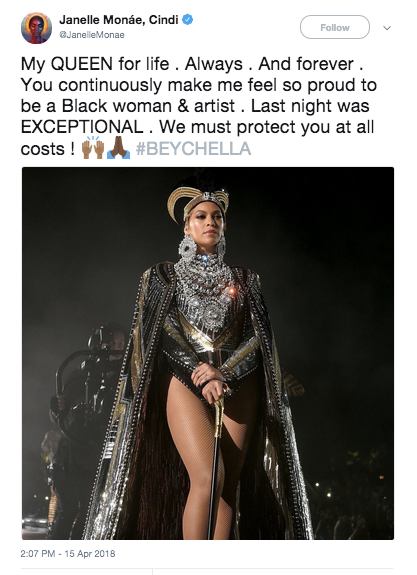Click the "15 Apr 2018" date text
This screenshot has width=417, height=575.
pos(90,553)
